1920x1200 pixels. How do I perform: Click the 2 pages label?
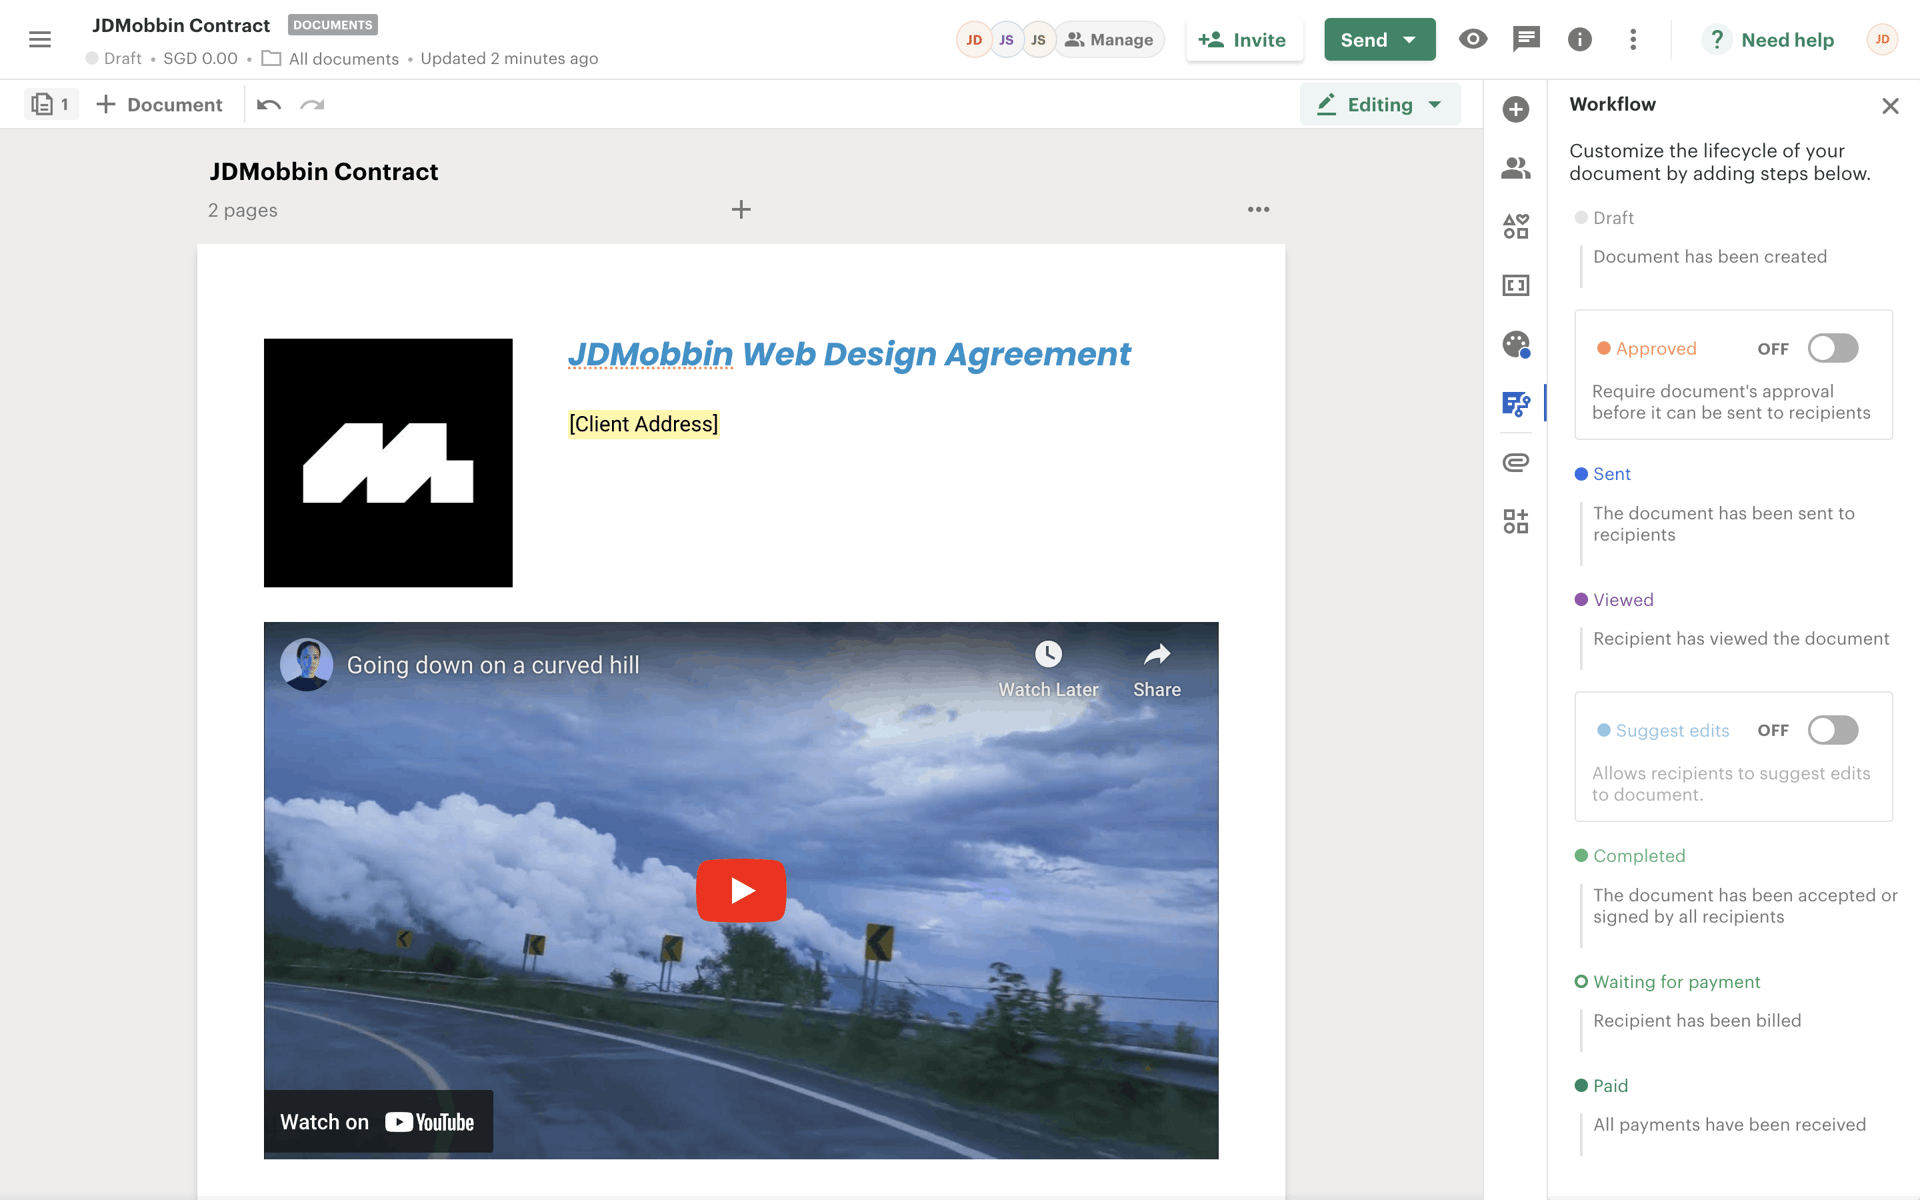point(243,210)
